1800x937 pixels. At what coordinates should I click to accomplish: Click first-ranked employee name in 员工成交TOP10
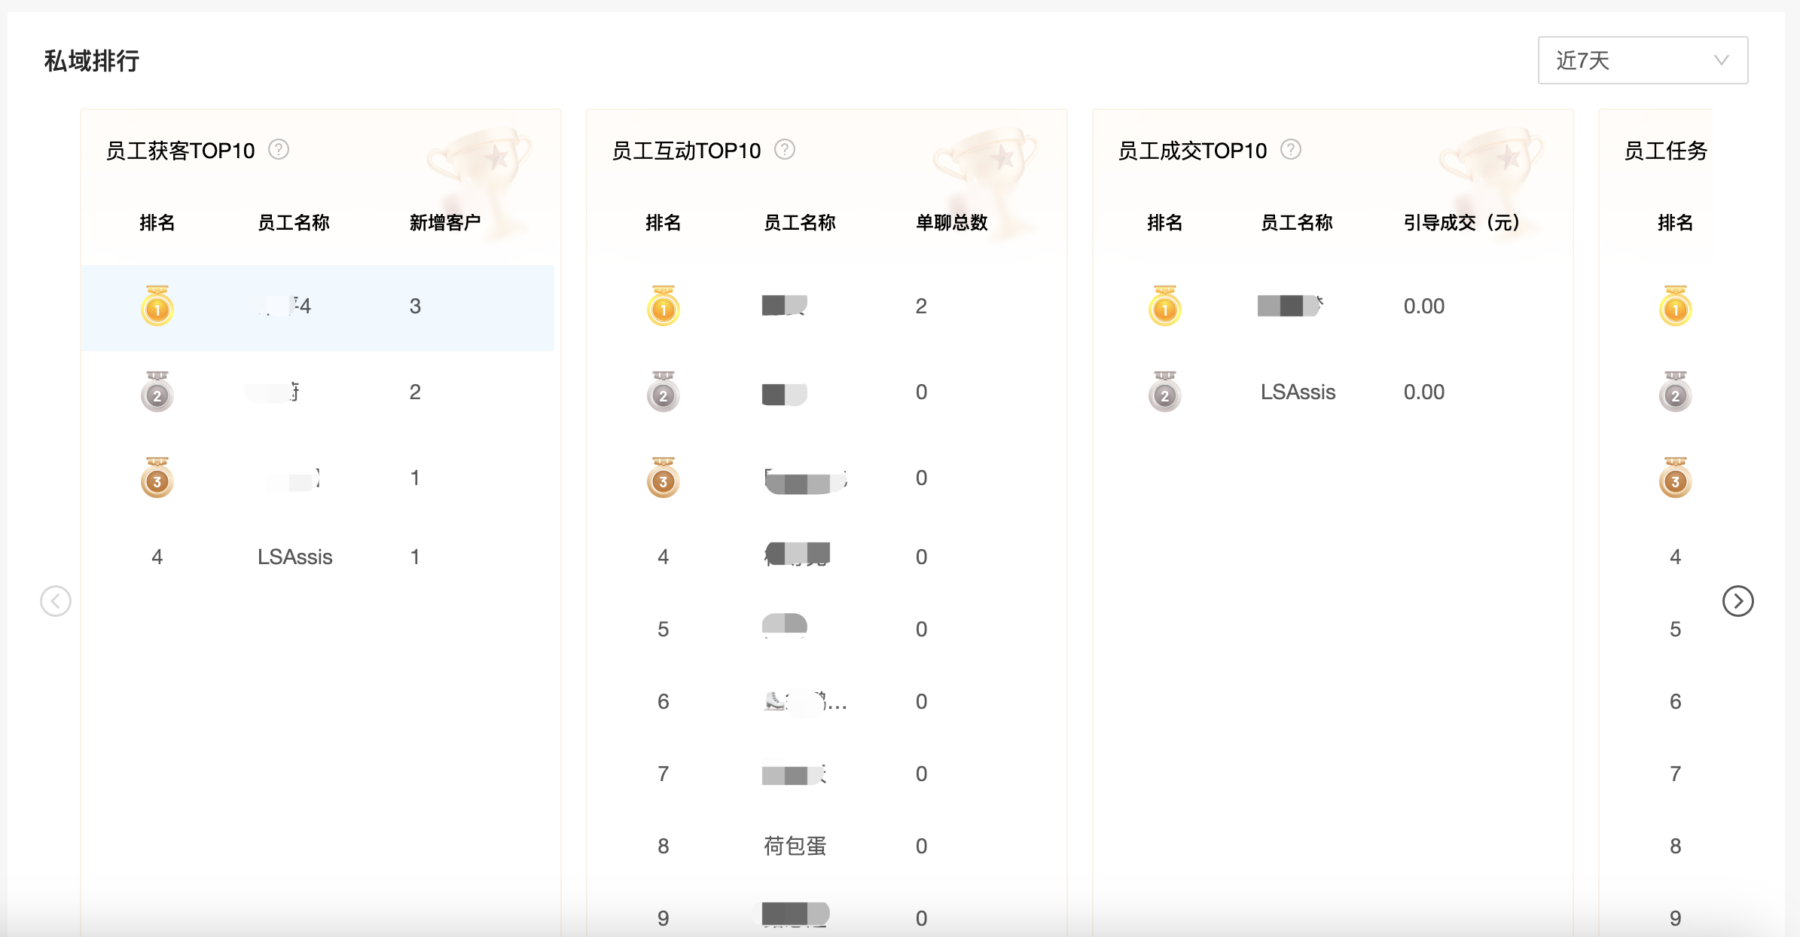click(x=1290, y=305)
